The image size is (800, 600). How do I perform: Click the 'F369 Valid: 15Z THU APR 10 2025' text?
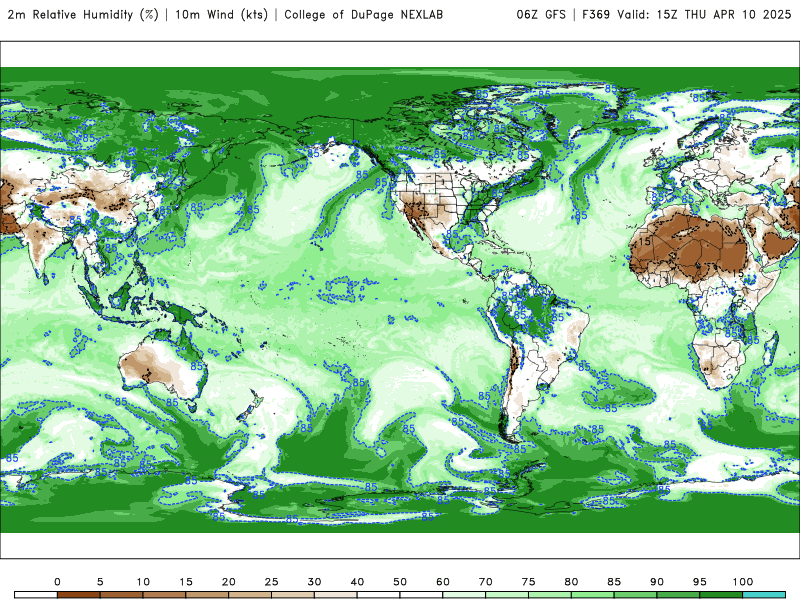(687, 14)
